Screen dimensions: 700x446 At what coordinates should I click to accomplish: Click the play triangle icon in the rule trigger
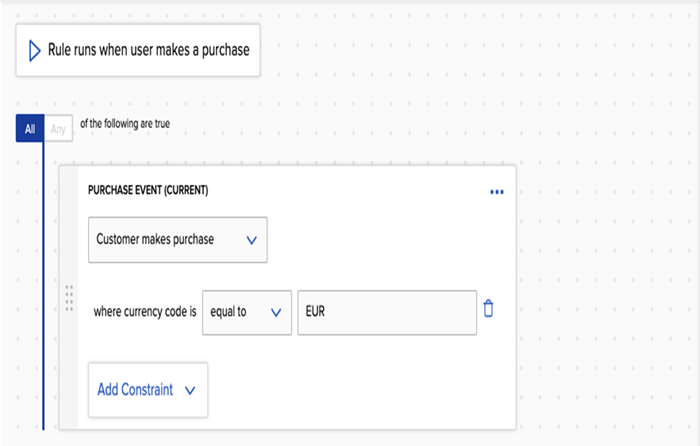(x=34, y=50)
